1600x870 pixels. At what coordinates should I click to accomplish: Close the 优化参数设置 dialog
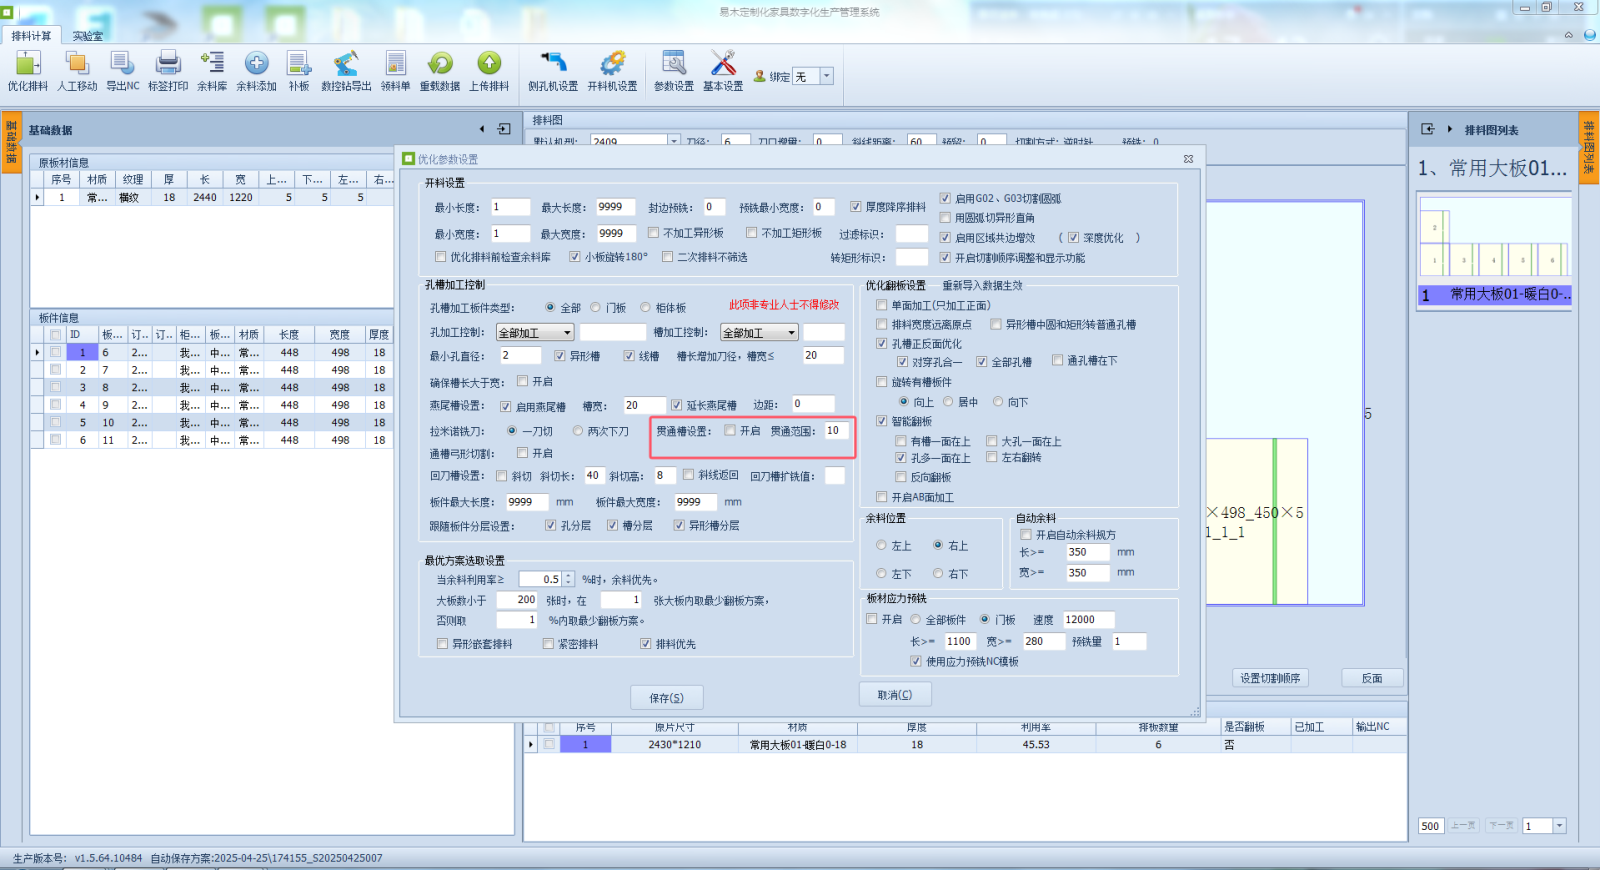pos(1188,159)
